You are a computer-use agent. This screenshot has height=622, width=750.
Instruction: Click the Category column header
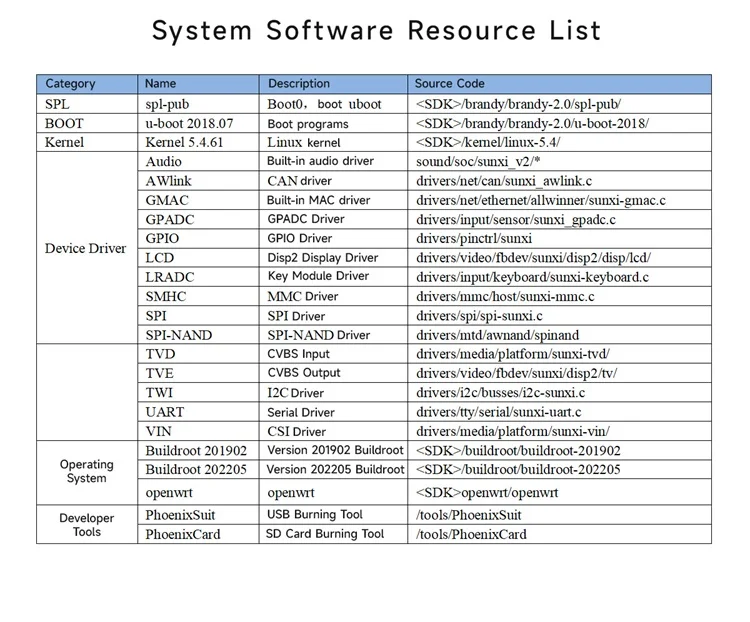tap(71, 84)
